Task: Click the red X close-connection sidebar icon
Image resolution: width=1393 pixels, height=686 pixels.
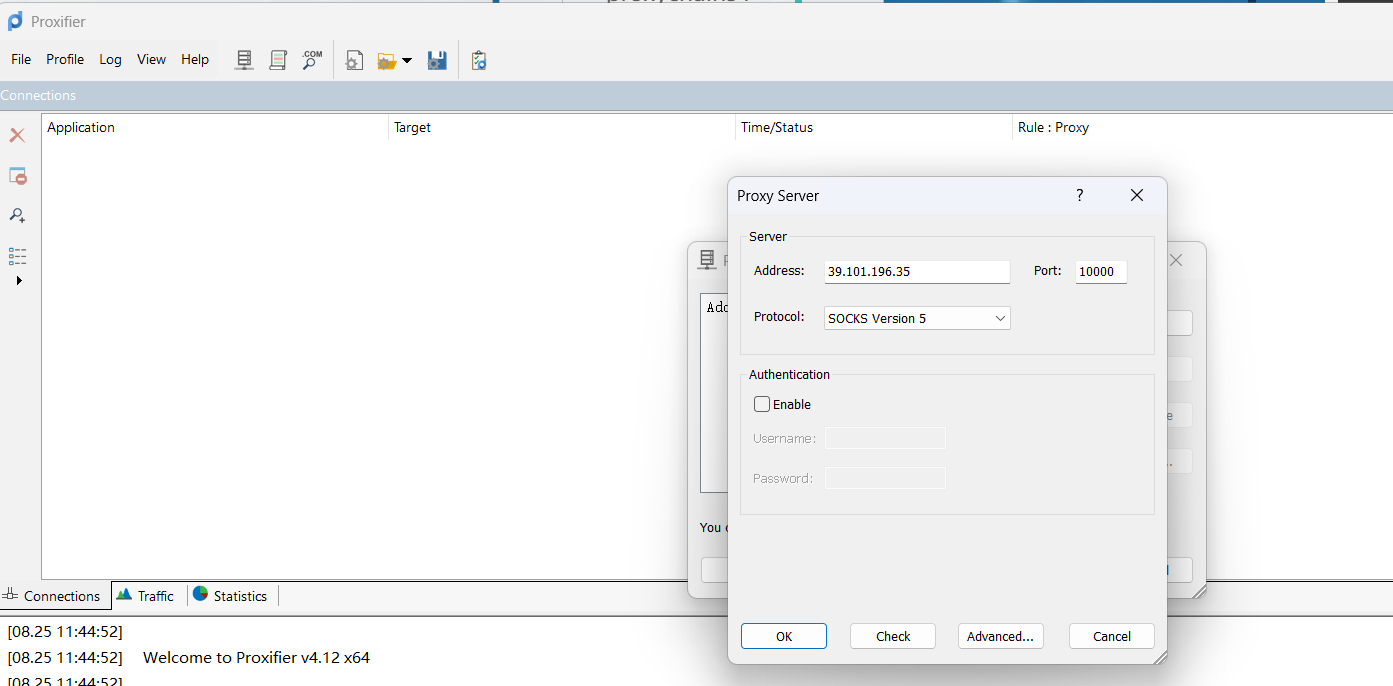Action: pyautogui.click(x=17, y=135)
